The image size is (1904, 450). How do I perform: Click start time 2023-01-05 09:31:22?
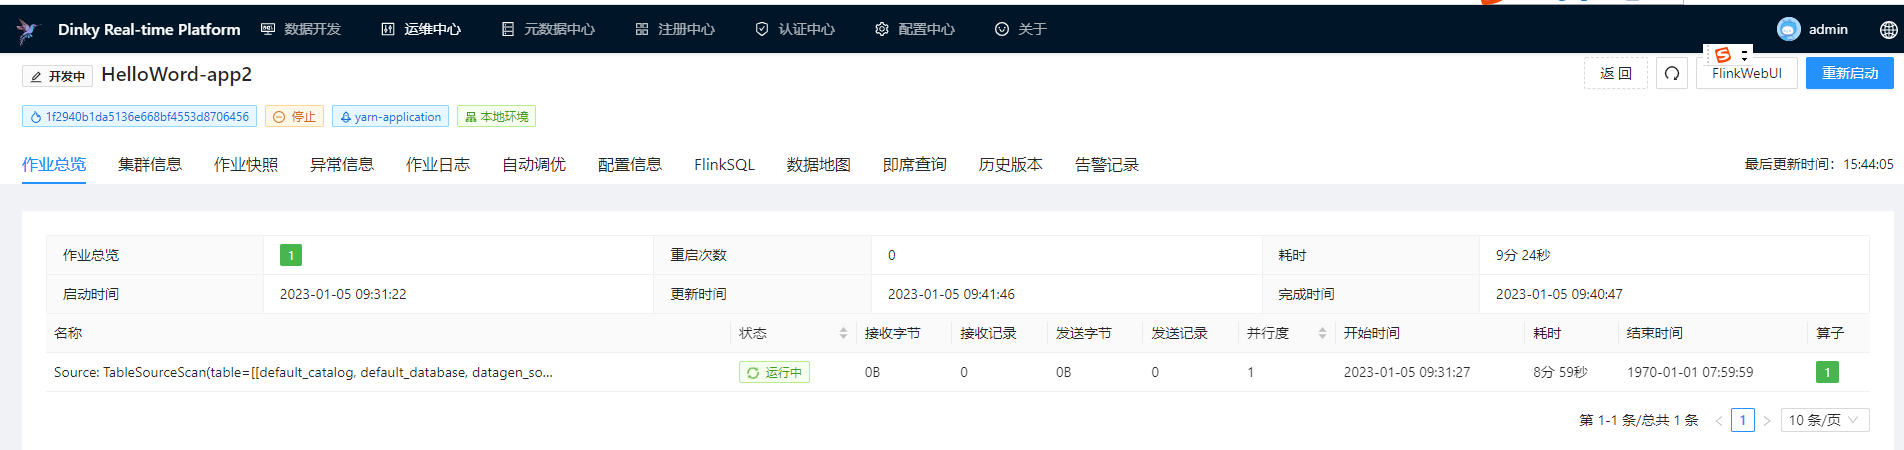click(343, 294)
